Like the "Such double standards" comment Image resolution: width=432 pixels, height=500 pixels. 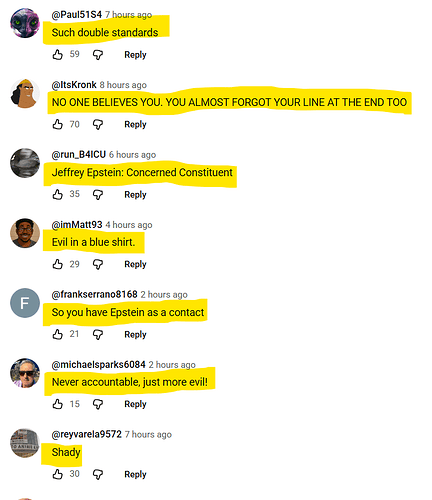58,54
